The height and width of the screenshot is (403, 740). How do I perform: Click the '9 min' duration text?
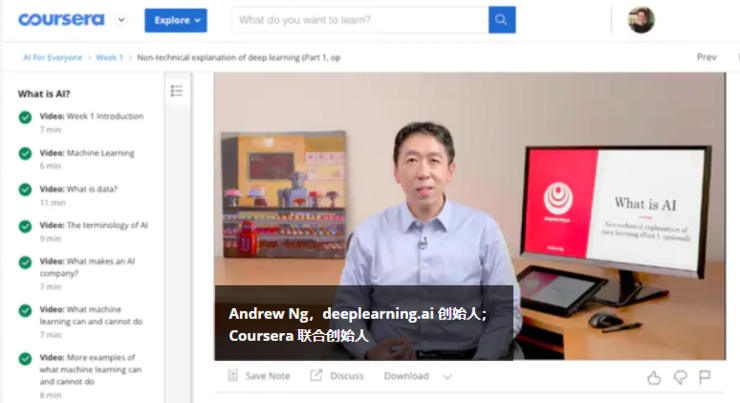(50, 238)
